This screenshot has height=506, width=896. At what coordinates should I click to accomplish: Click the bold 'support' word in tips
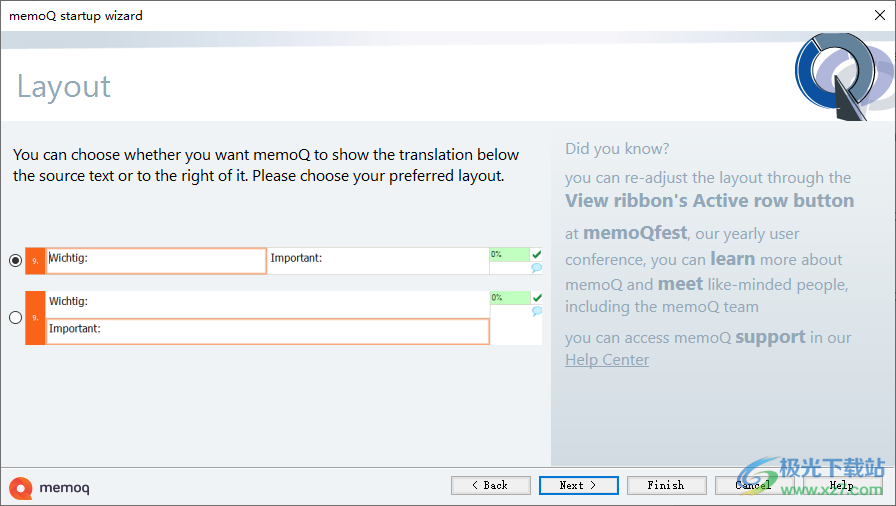coord(770,337)
